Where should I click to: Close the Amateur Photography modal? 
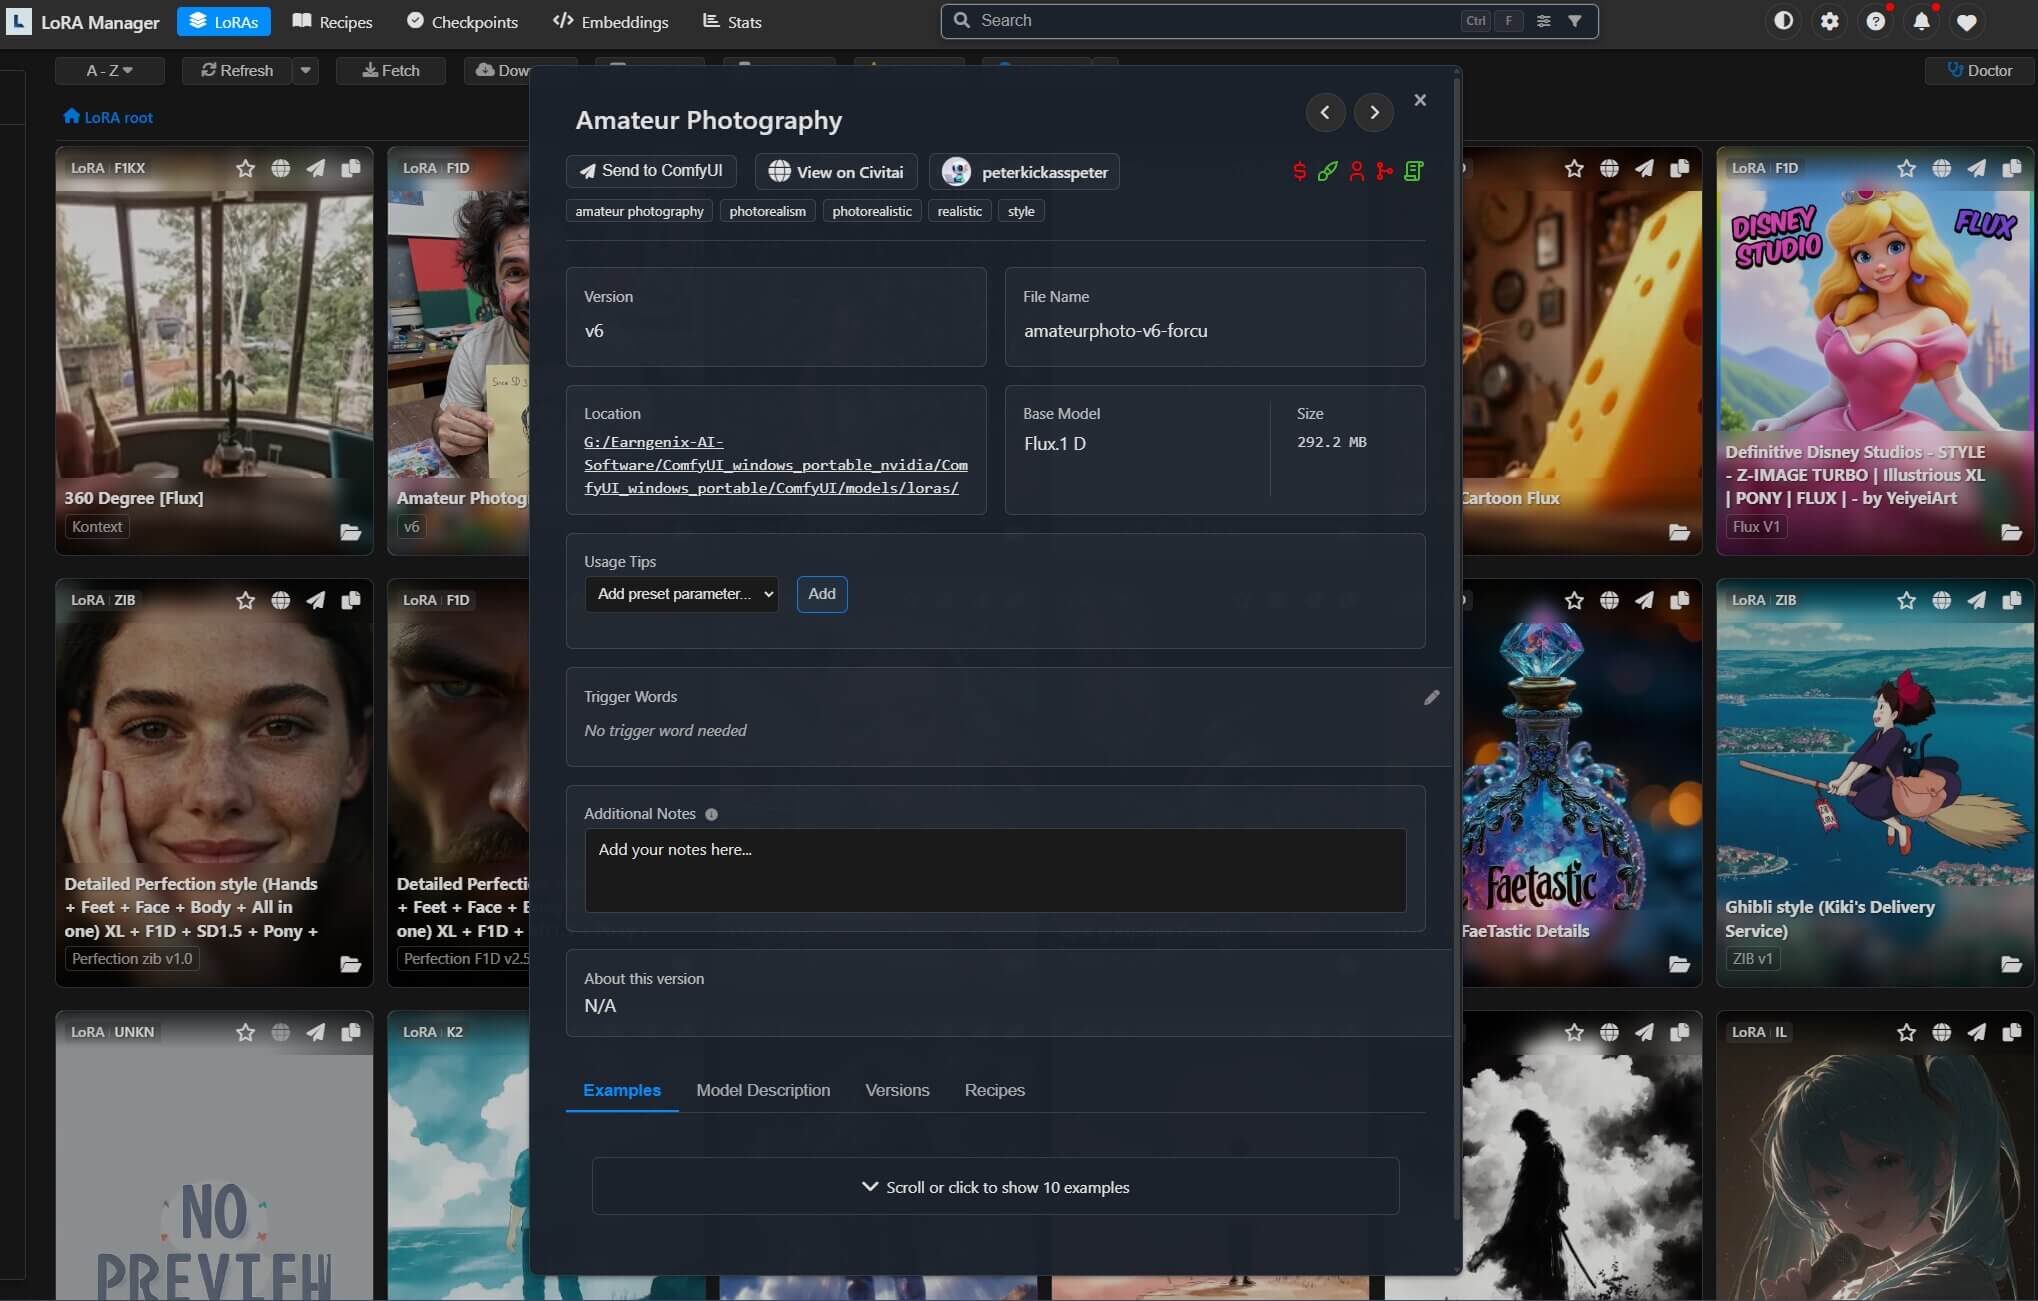pyautogui.click(x=1420, y=100)
